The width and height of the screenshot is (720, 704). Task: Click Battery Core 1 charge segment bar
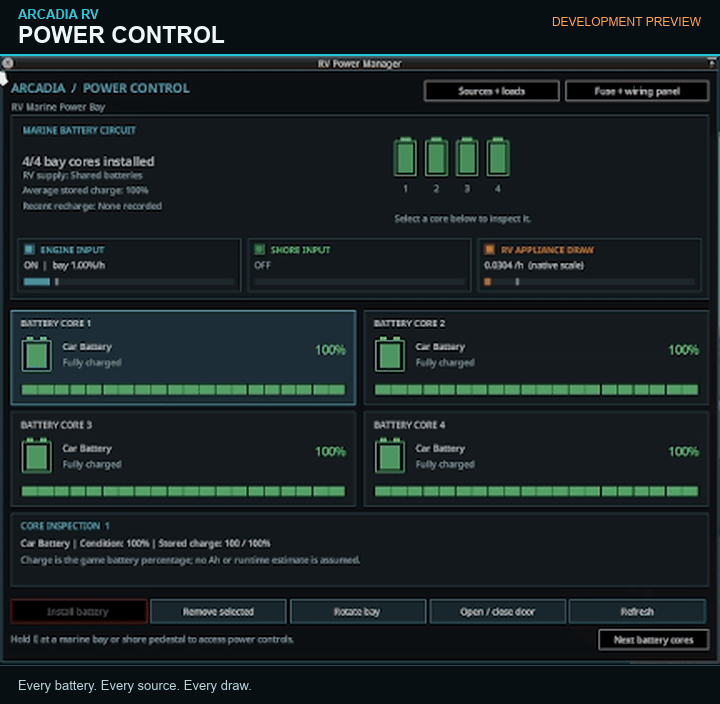point(183,390)
